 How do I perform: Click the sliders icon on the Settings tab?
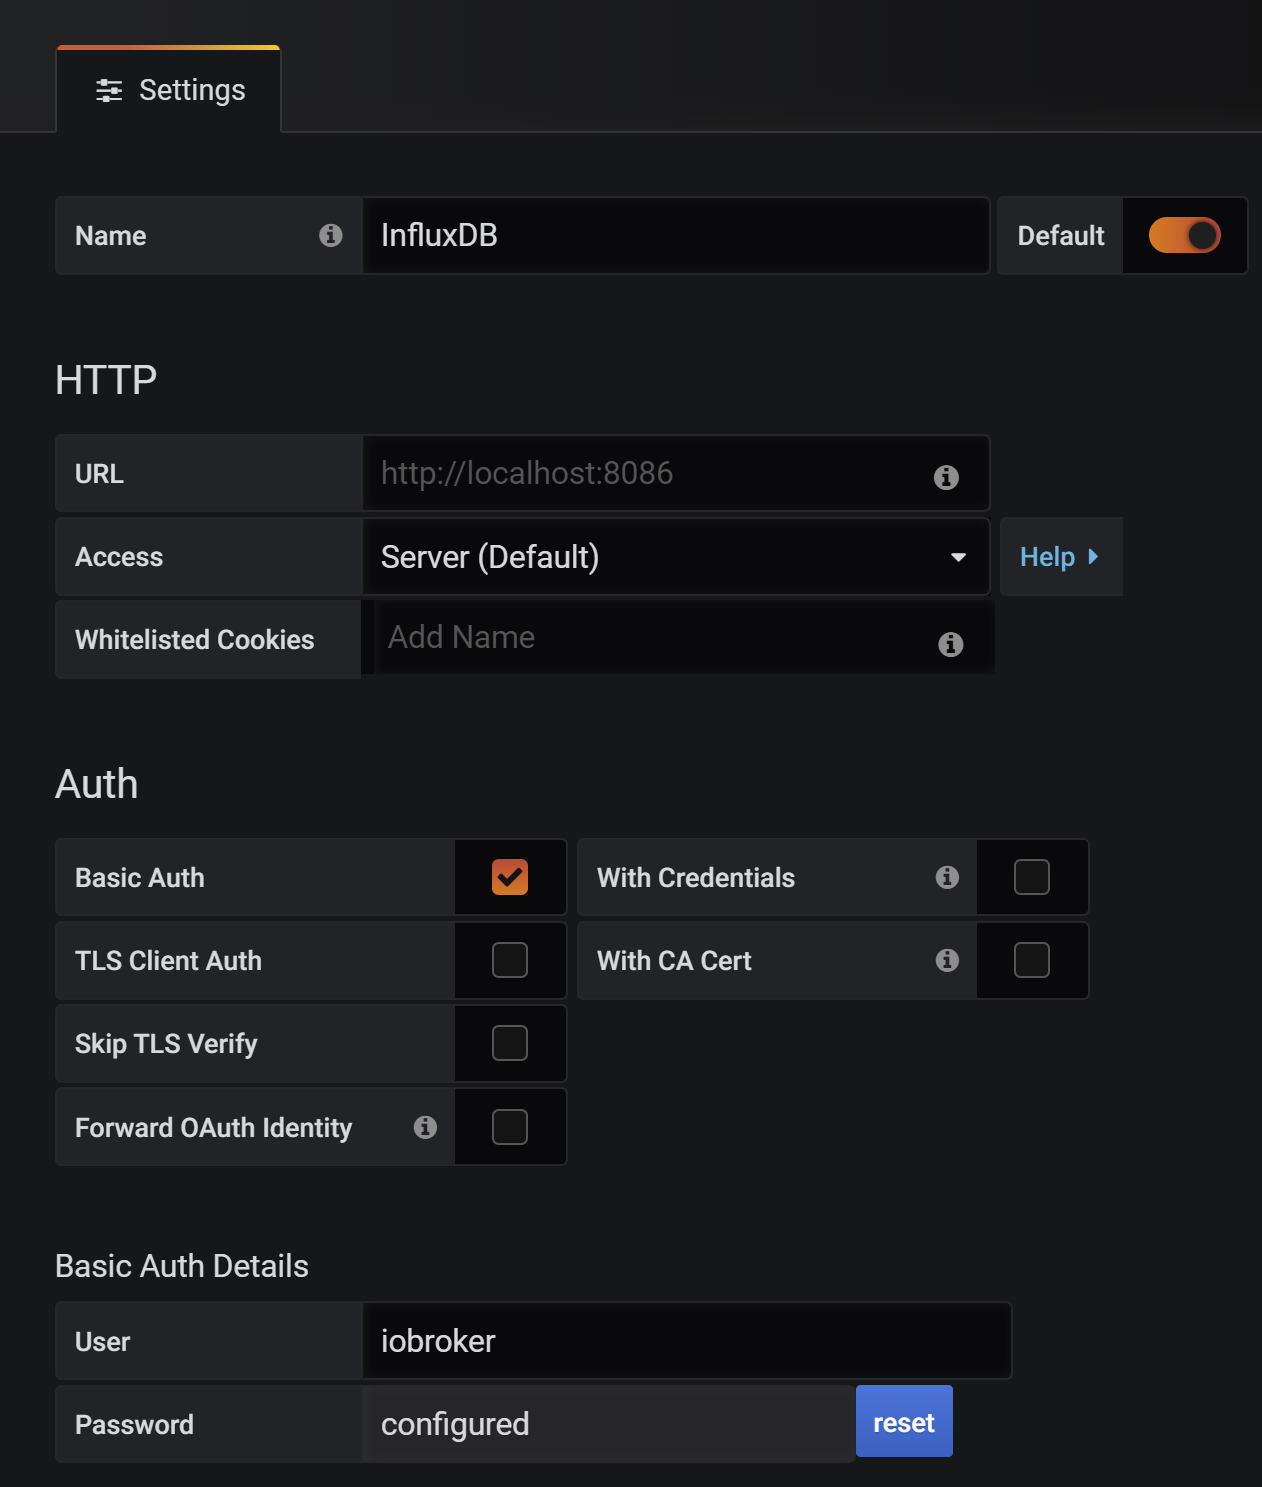[x=109, y=91]
